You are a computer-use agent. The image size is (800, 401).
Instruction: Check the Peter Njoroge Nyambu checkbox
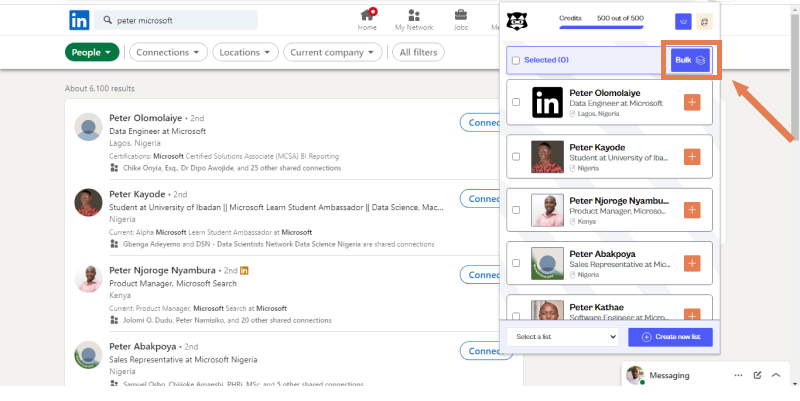tap(516, 210)
